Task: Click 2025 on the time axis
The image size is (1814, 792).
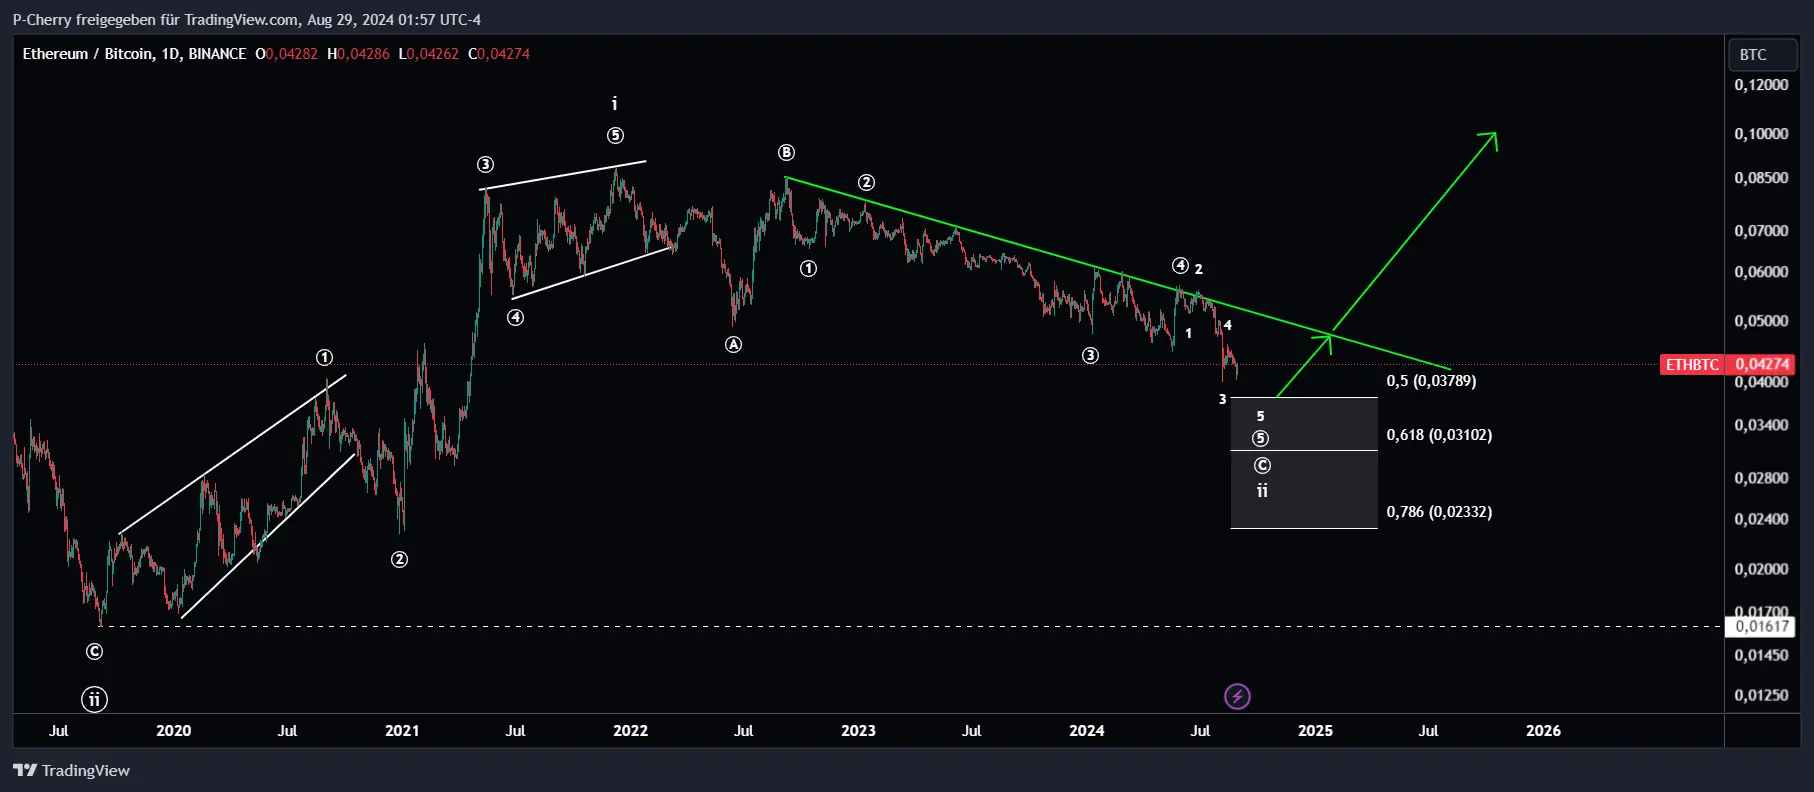Action: pos(1315,731)
